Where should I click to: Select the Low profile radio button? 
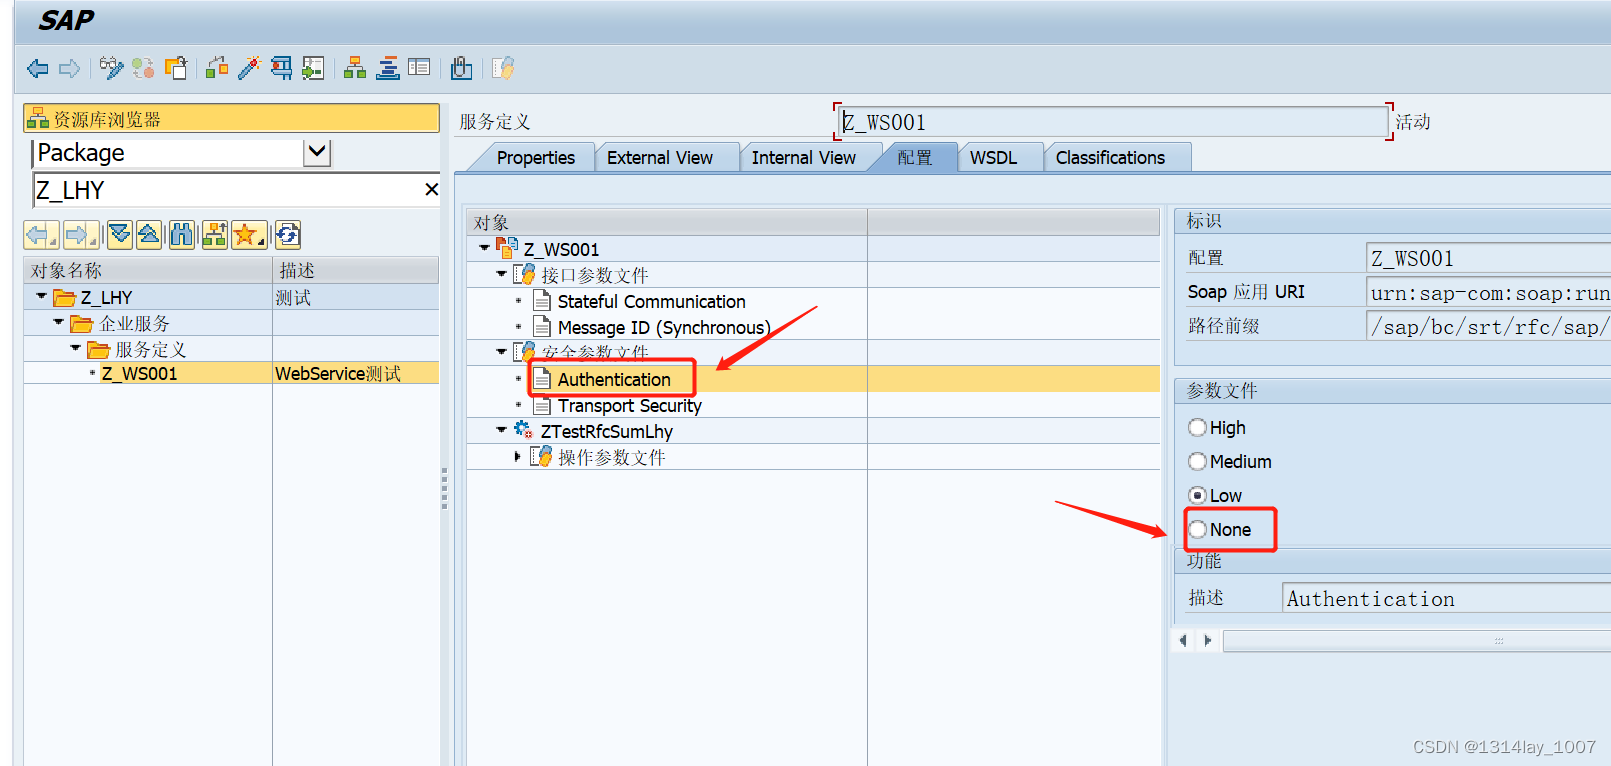pos(1197,496)
